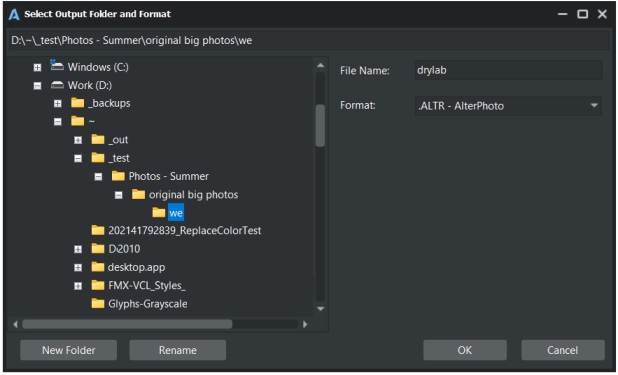
Task: Select the 'Work (D:)' tree label
Action: [x=90, y=85]
